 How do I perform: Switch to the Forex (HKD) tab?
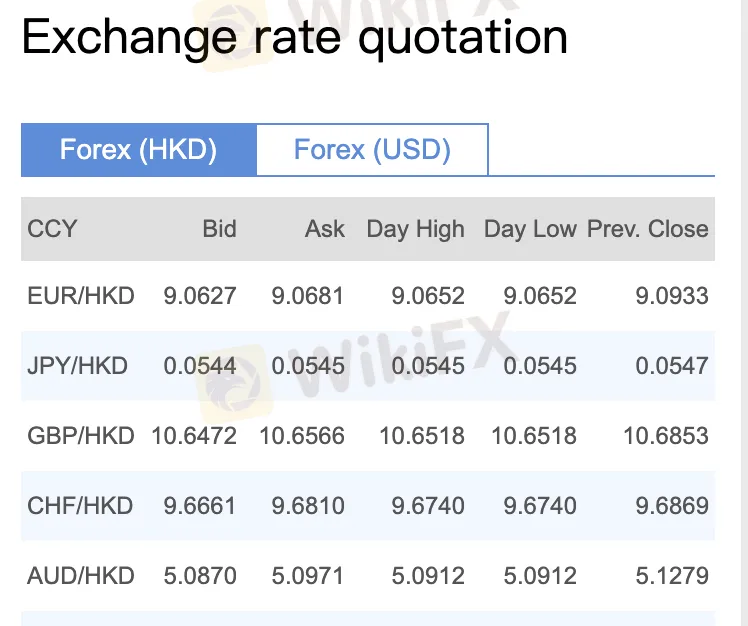point(139,150)
